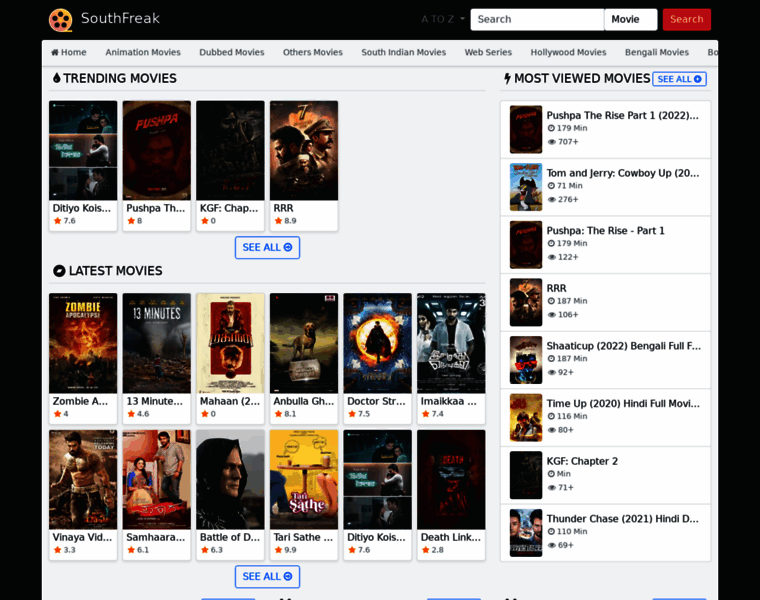Open trending RRR poster rated 8.9

[304, 151]
